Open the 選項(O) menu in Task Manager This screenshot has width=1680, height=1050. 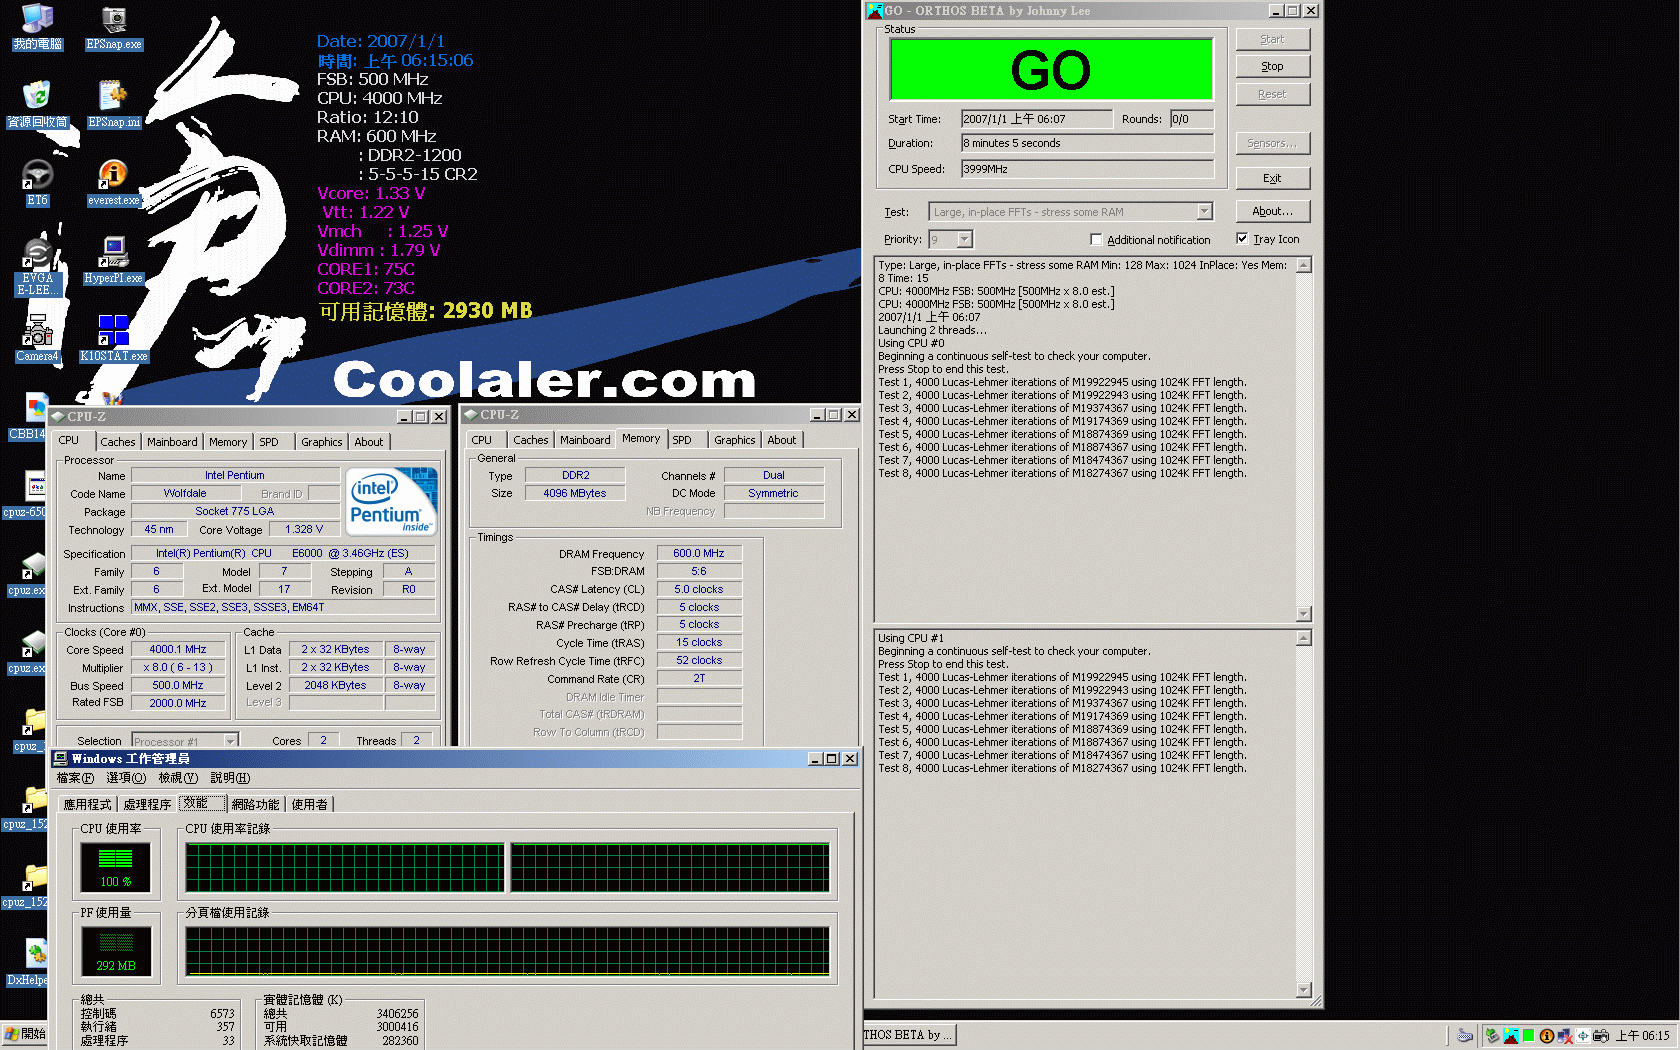(x=126, y=778)
